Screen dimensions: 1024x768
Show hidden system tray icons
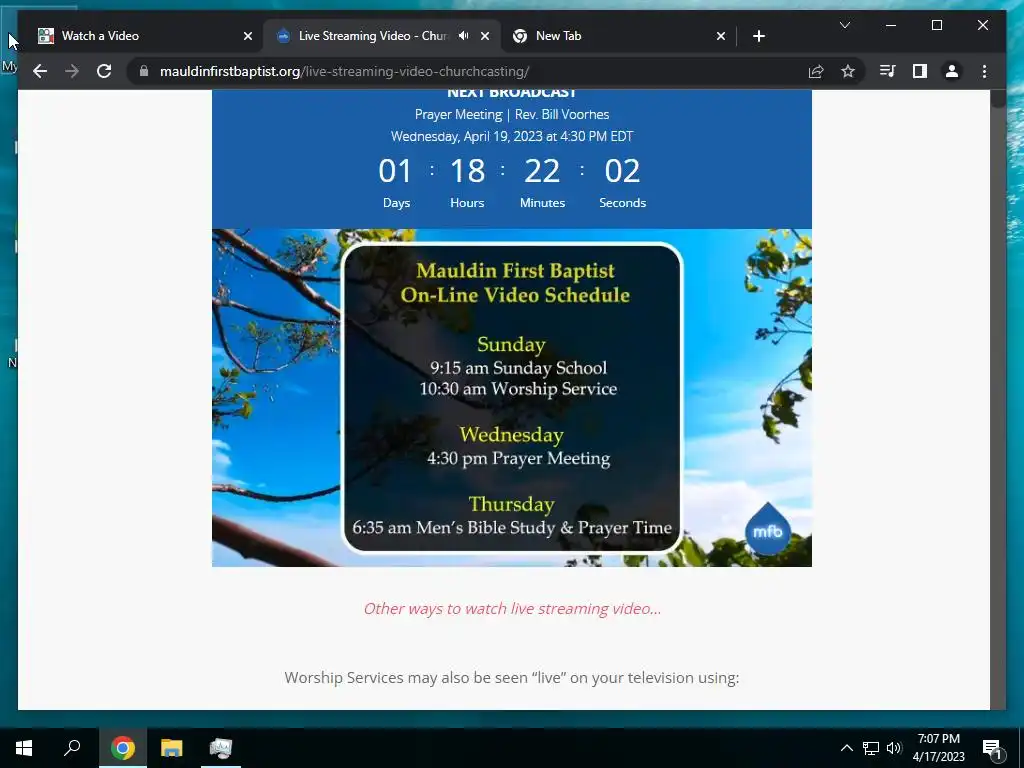(846, 748)
